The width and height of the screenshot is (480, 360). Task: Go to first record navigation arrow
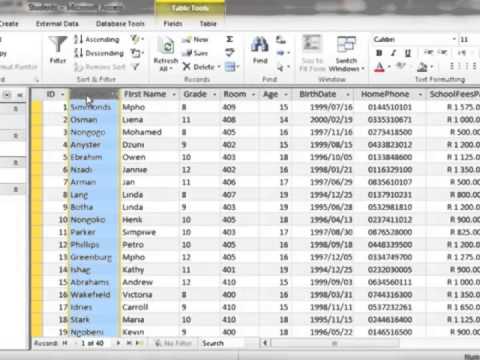click(65, 343)
